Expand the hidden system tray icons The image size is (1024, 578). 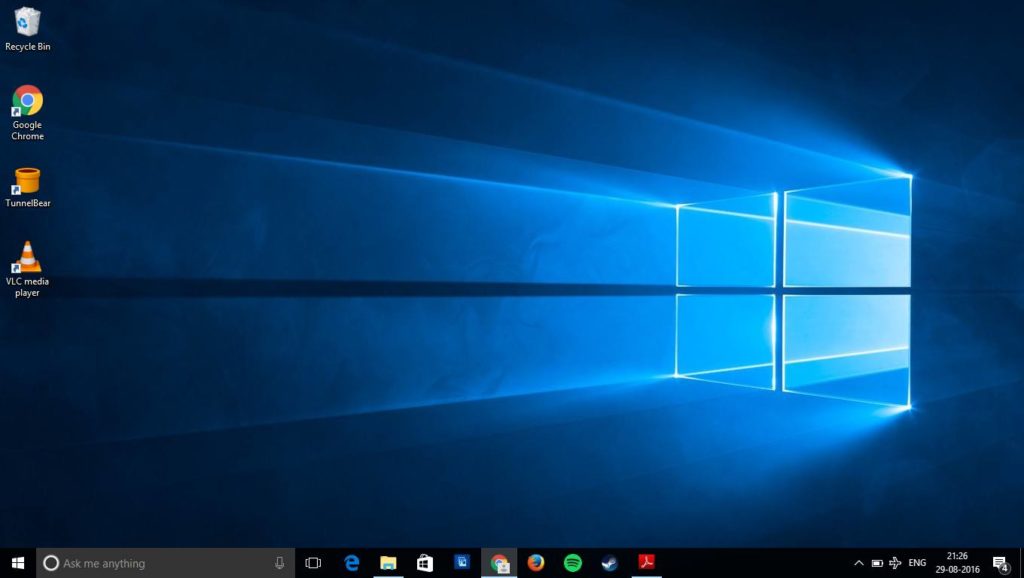(x=858, y=563)
